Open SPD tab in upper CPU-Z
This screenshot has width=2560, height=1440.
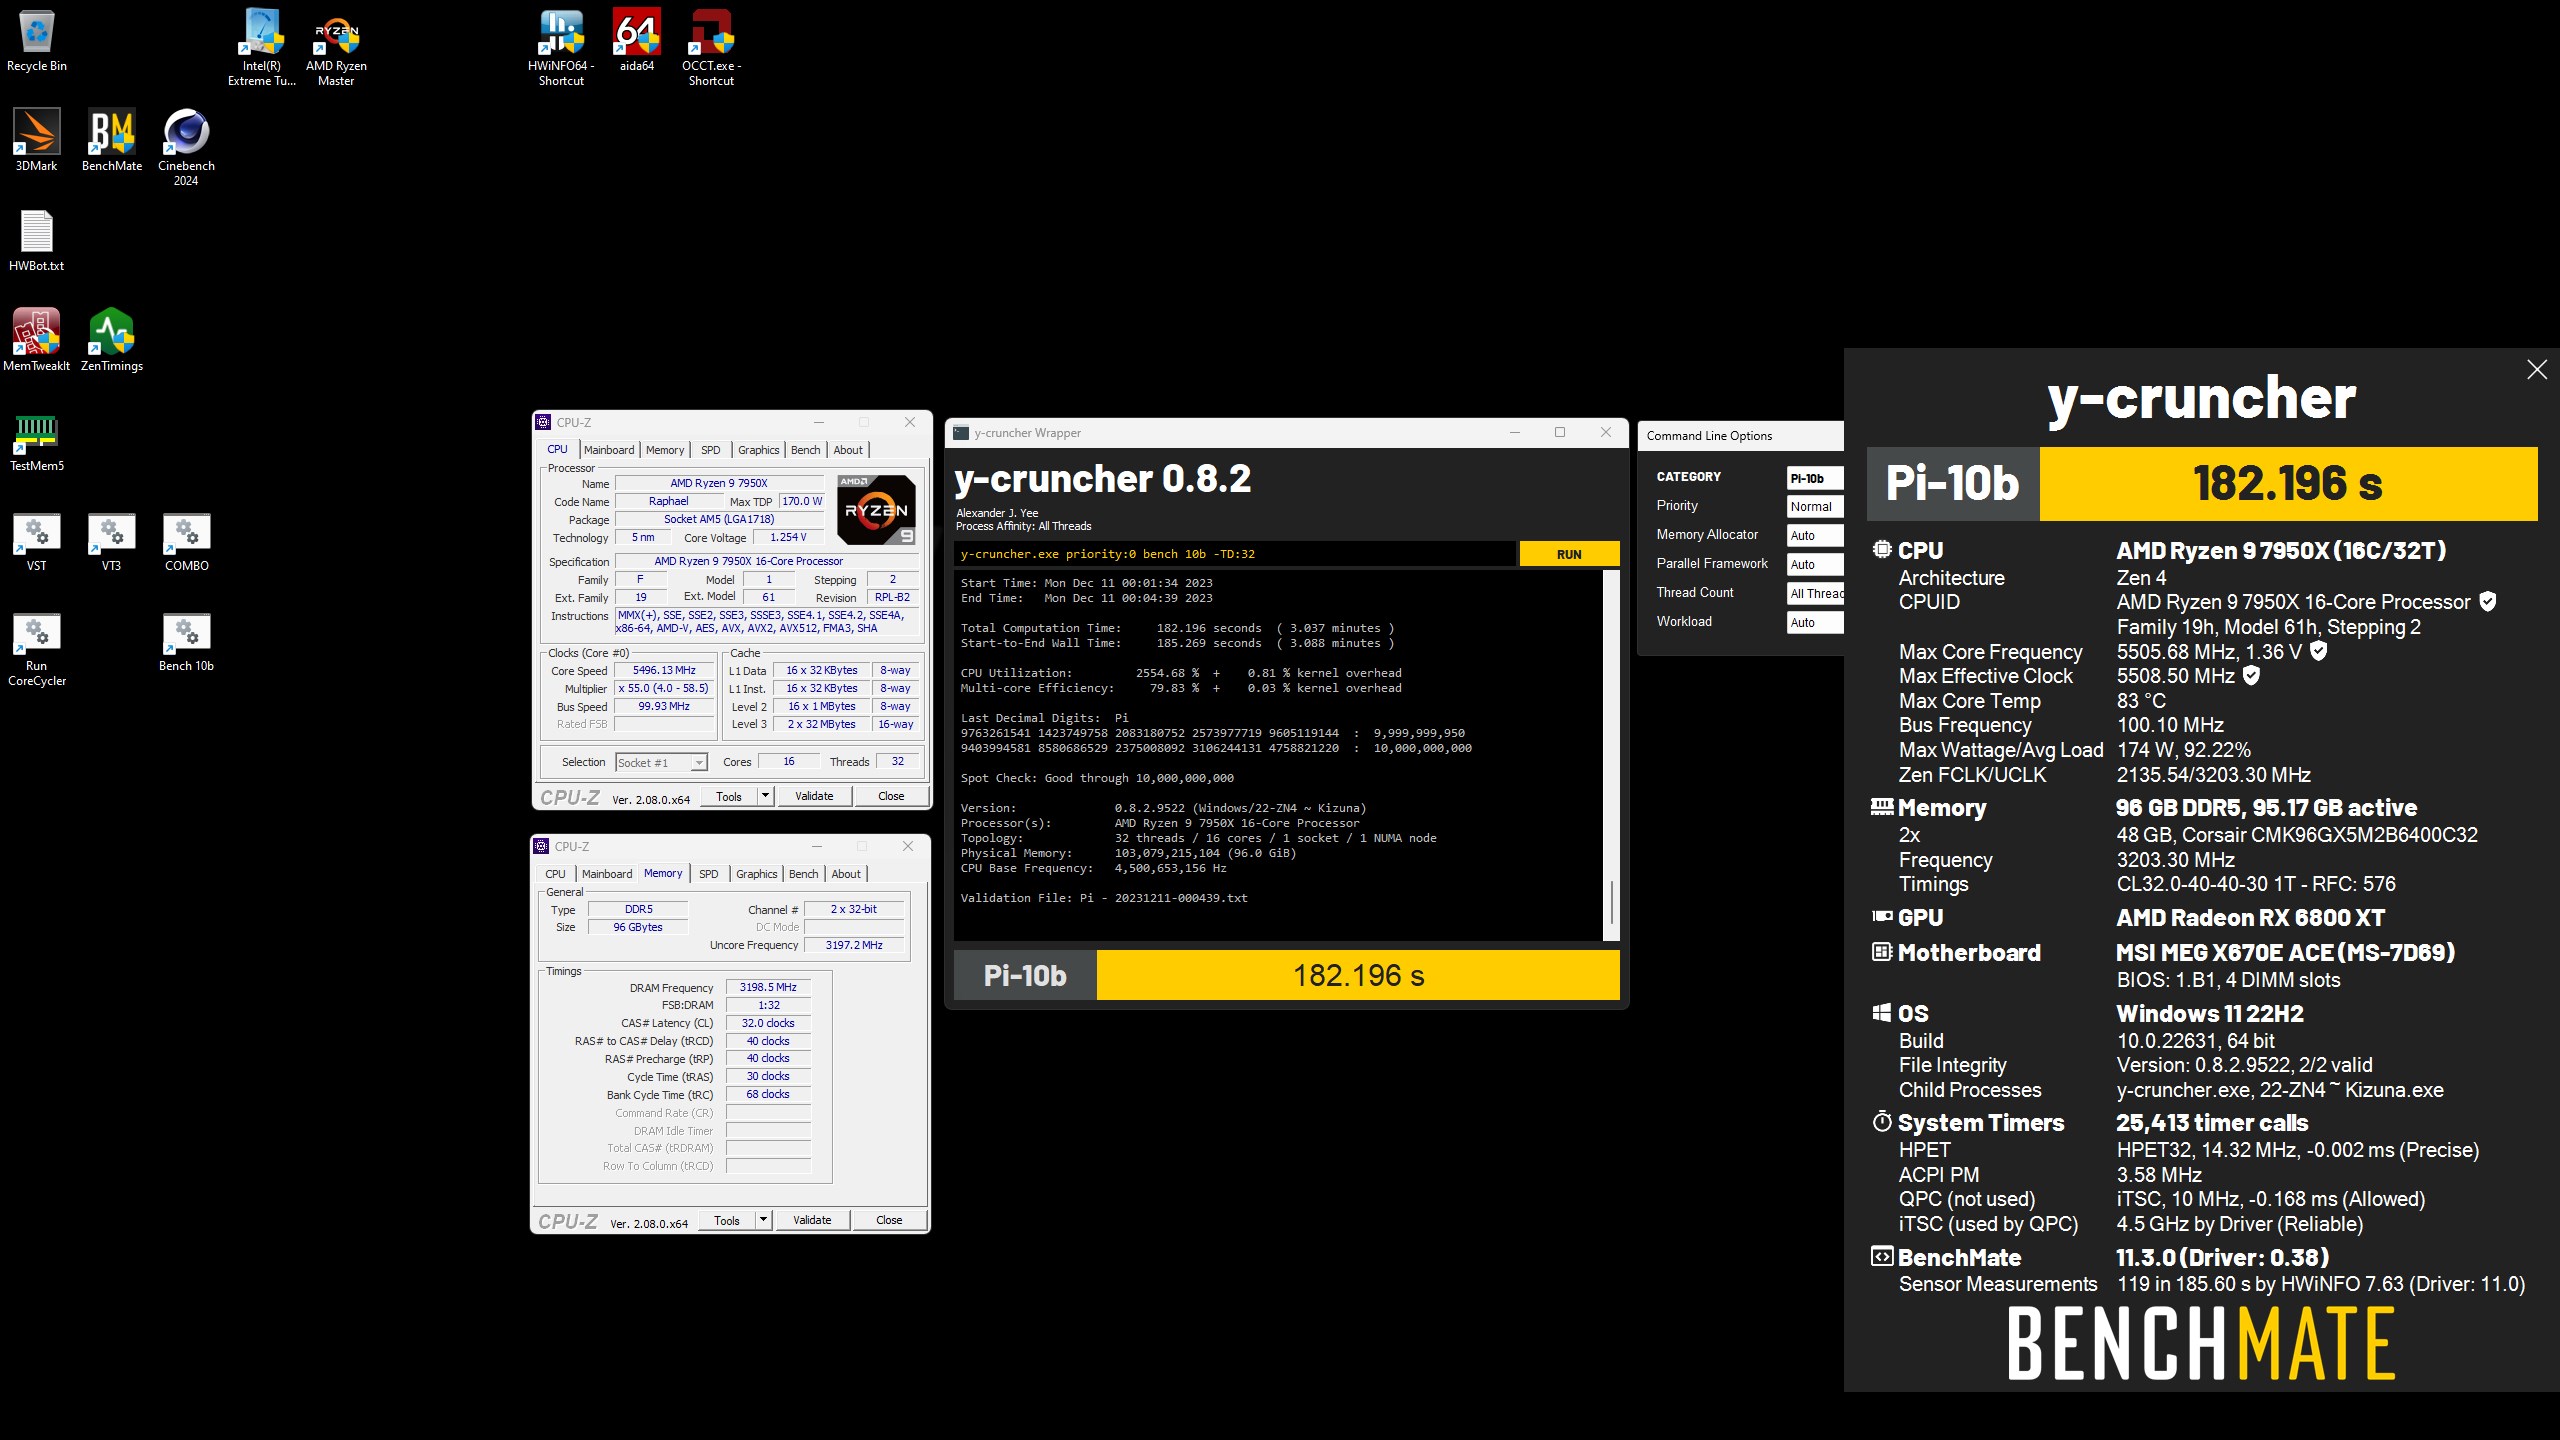coord(711,450)
